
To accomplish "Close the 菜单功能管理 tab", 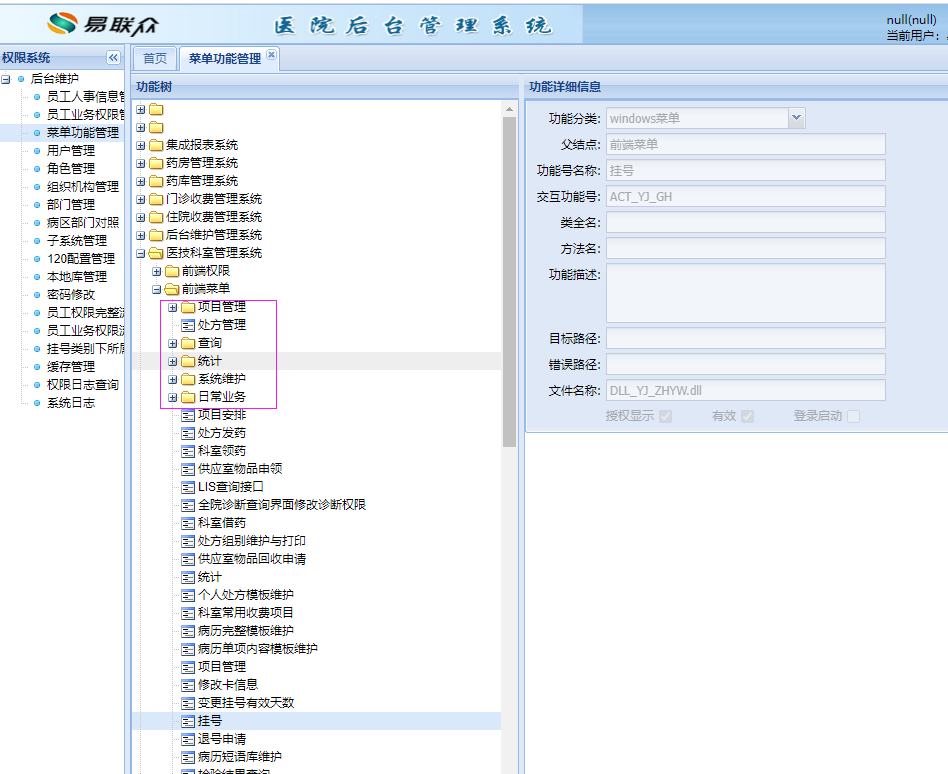I will tap(271, 54).
